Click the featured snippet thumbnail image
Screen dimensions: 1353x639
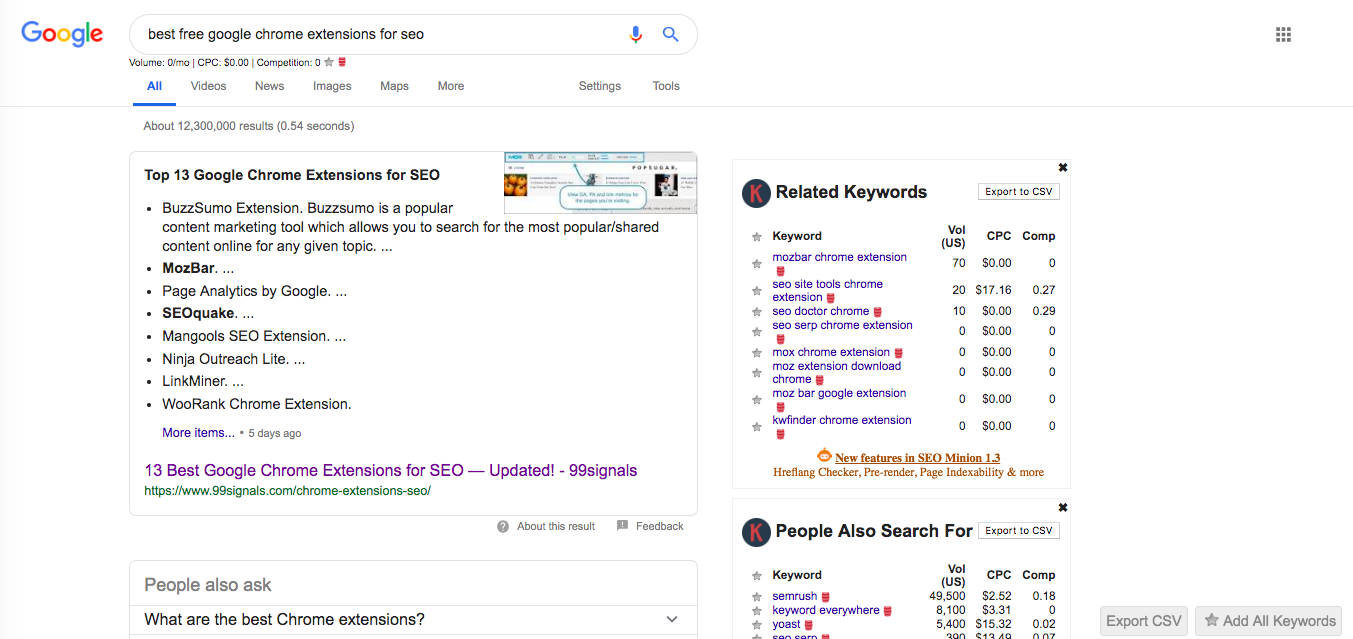coord(600,183)
